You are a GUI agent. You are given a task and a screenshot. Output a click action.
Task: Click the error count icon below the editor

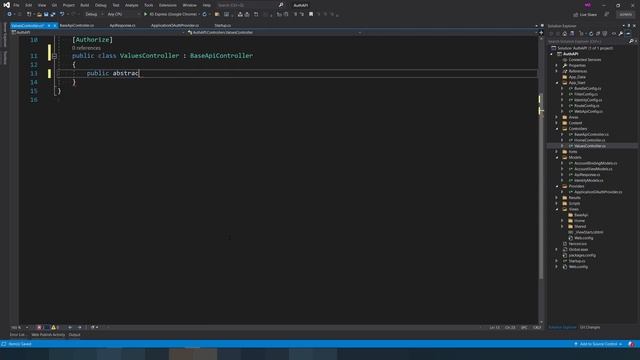(x=39, y=327)
